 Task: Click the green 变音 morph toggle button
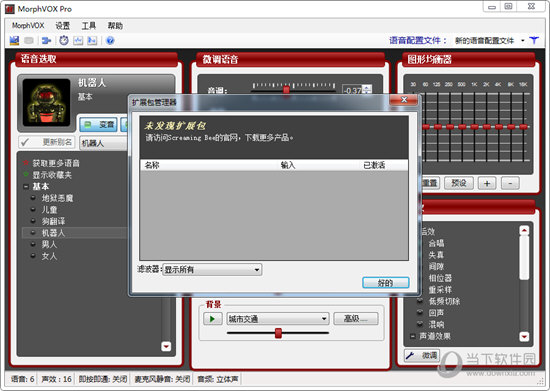pyautogui.click(x=99, y=124)
